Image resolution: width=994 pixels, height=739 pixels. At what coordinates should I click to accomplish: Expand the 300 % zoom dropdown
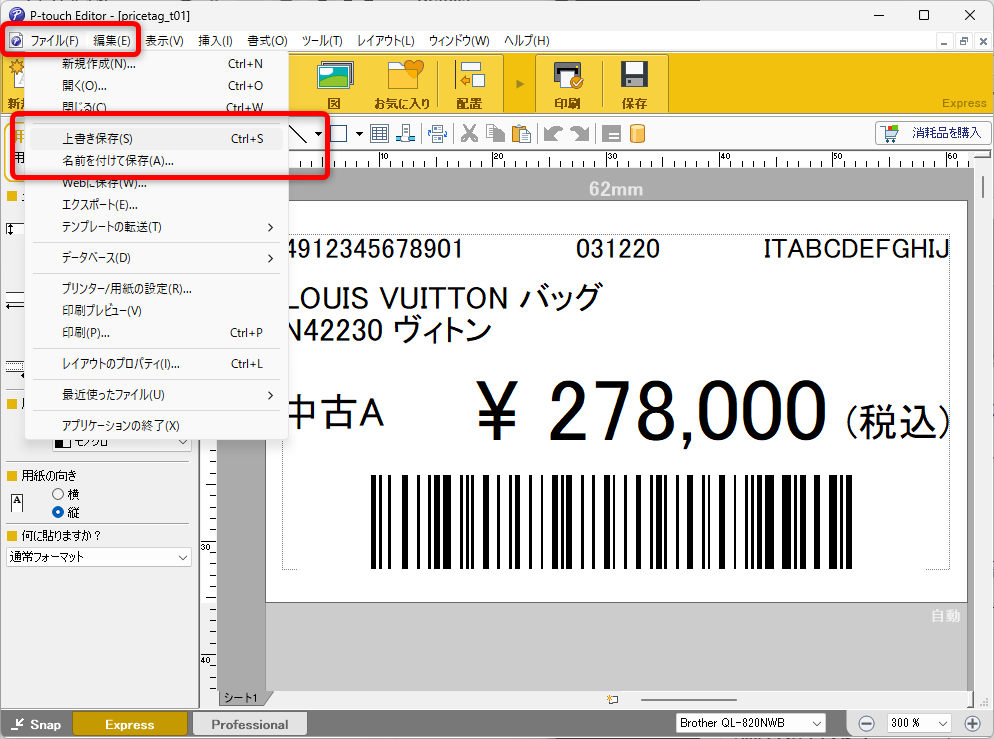(x=918, y=723)
